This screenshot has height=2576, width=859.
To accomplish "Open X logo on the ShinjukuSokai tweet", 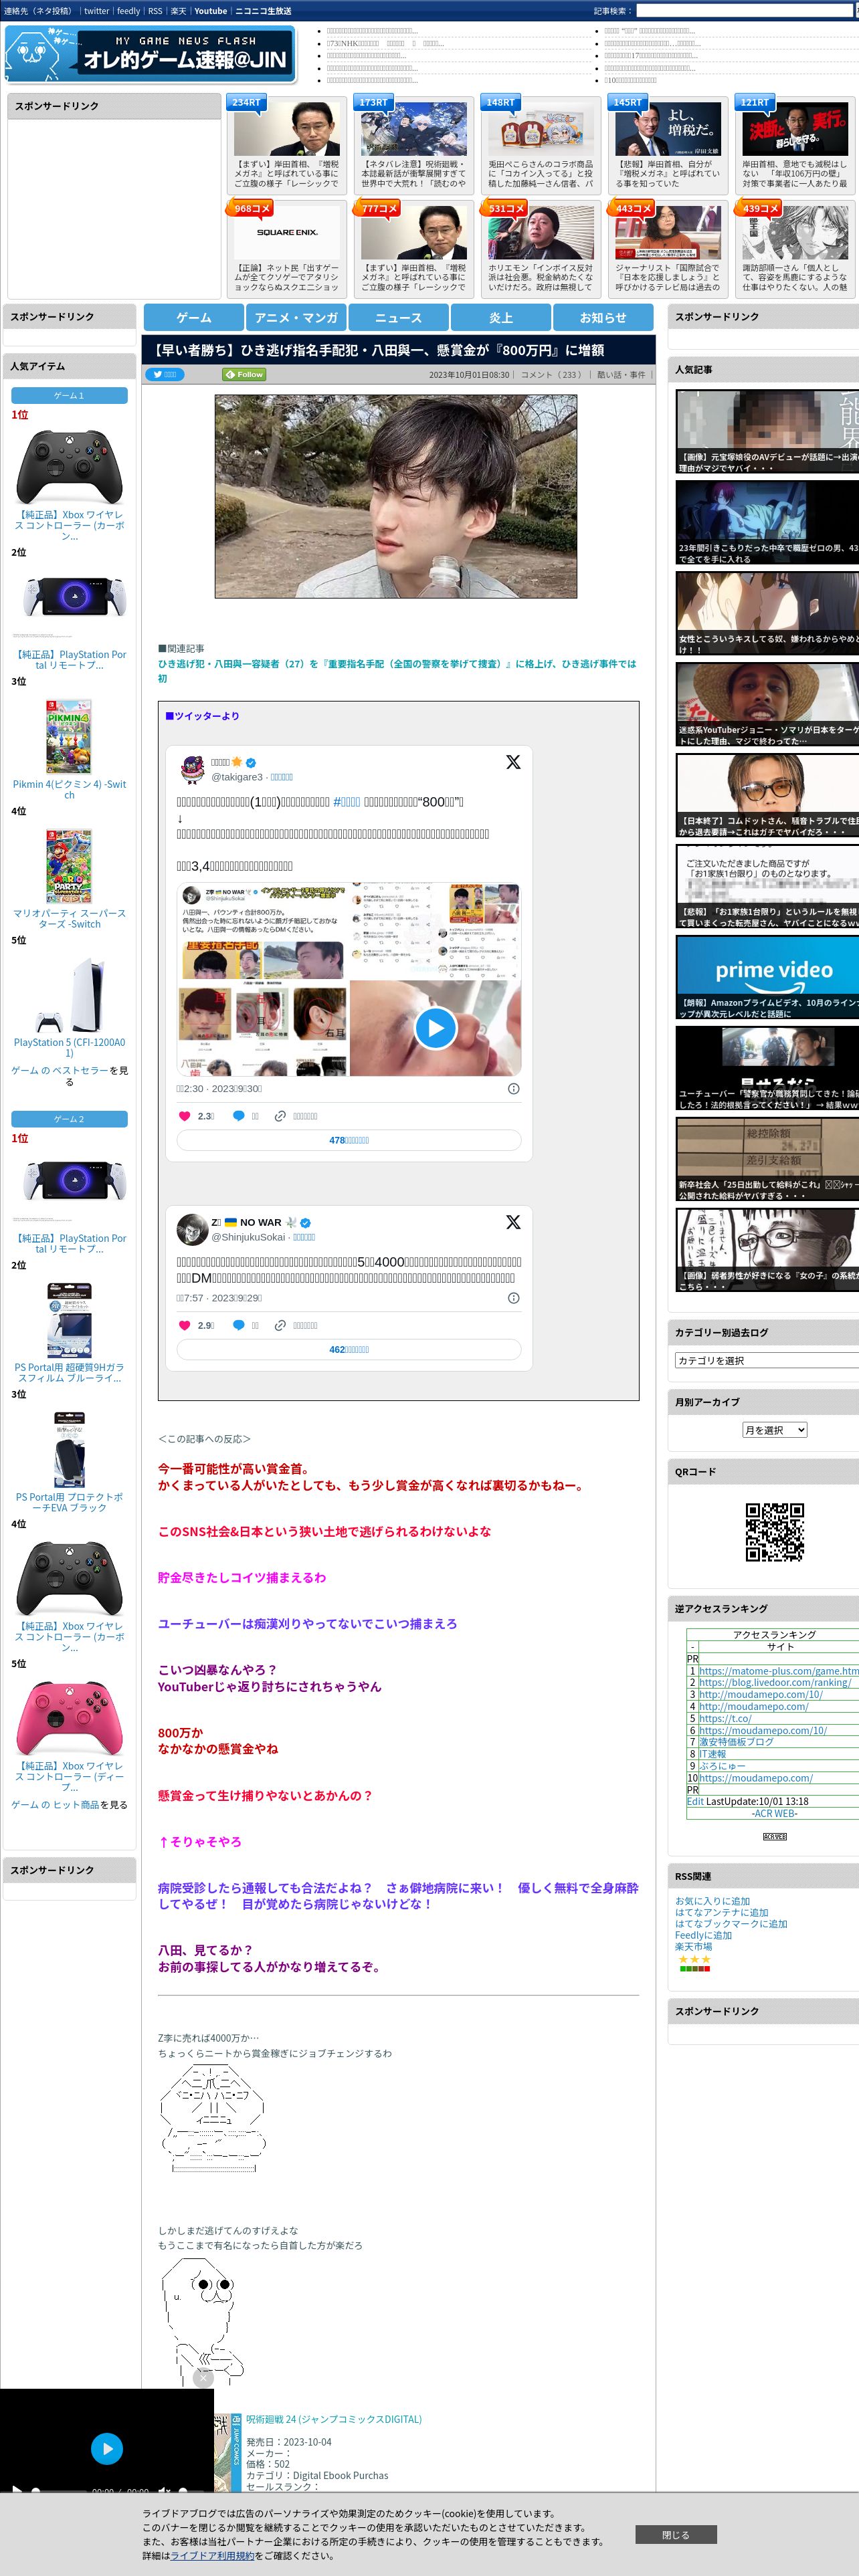I will tap(513, 1222).
